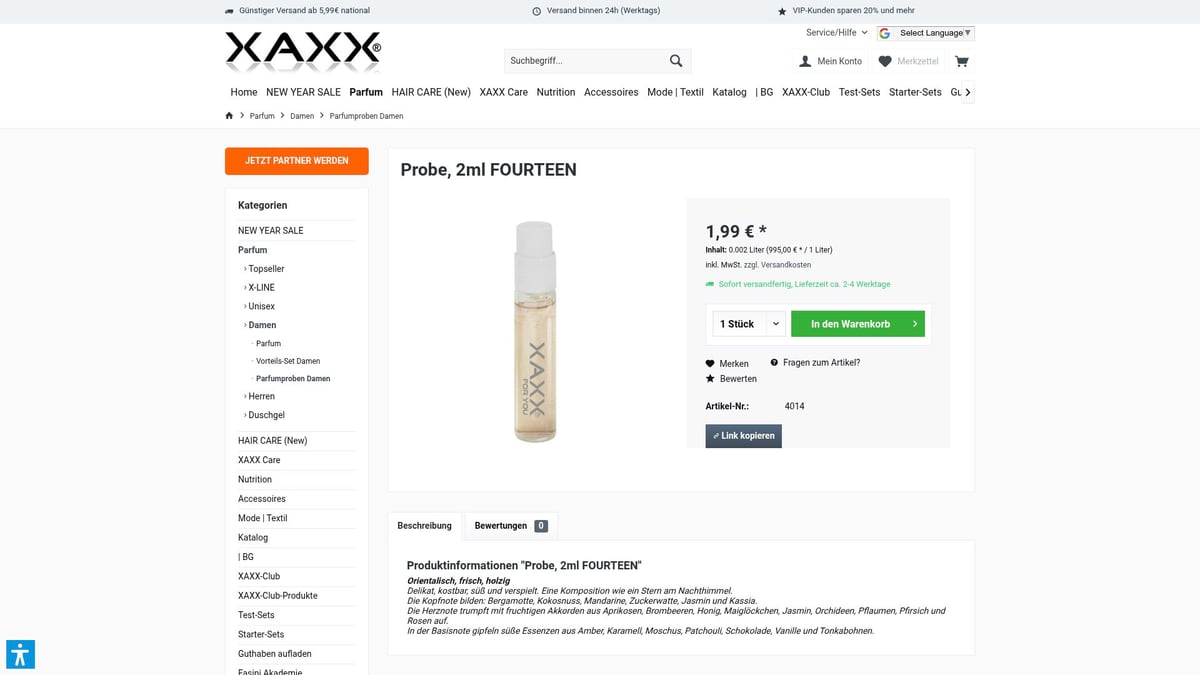
Task: Open the Versandkosten link
Action: pyautogui.click(x=785, y=265)
